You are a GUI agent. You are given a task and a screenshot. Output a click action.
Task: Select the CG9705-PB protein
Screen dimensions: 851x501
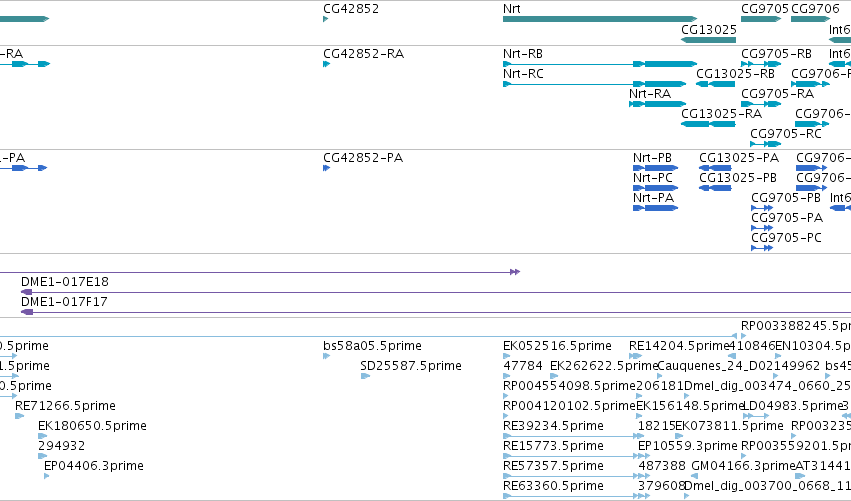pos(762,208)
